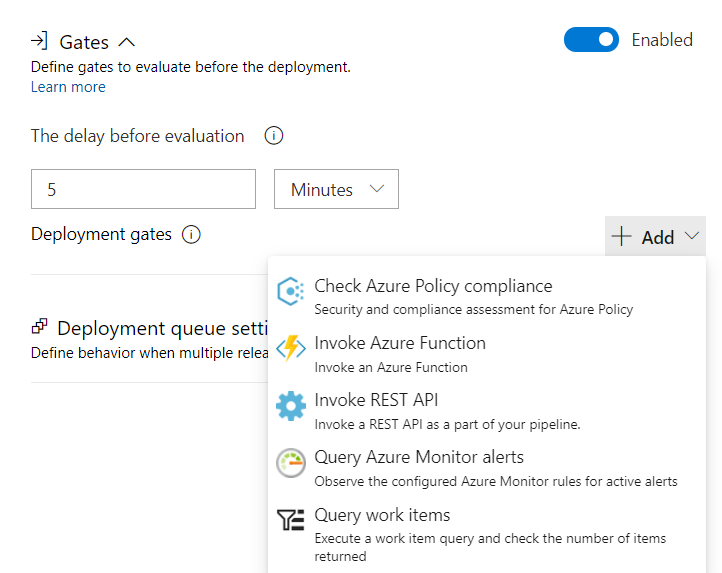Click the delay value input field
Screen dimensions: 722x573
(143, 189)
